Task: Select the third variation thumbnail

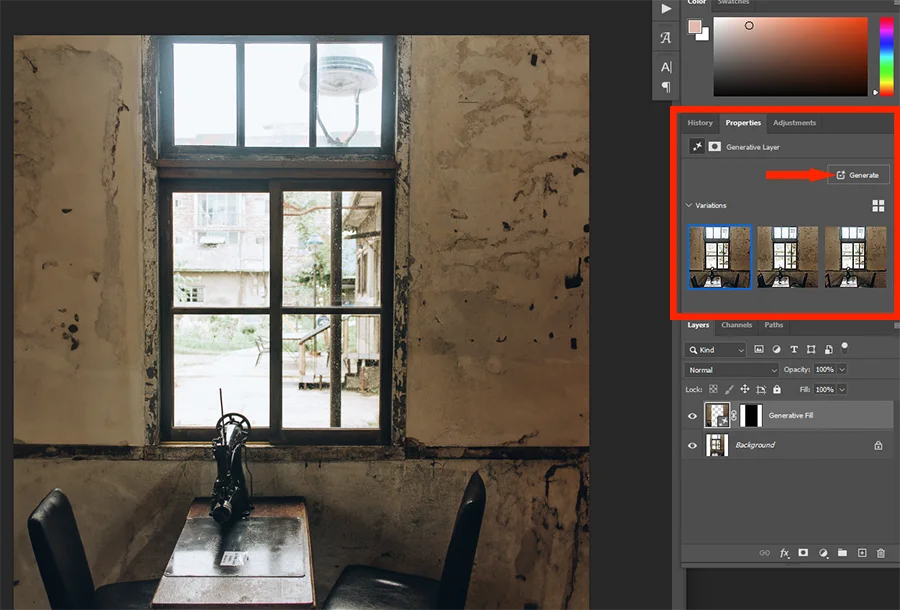Action: (855, 257)
